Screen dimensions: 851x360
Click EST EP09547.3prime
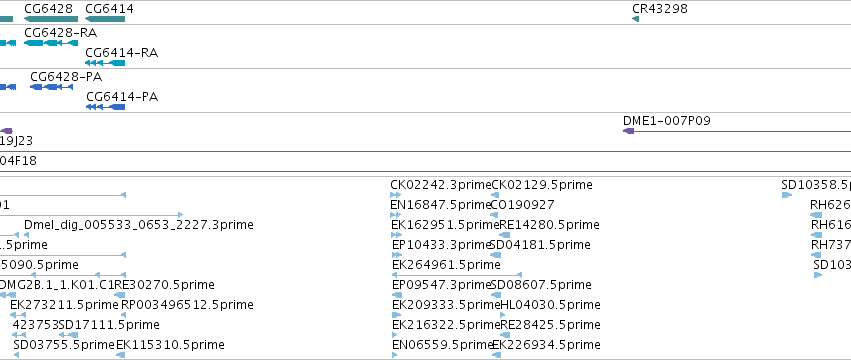click(442, 285)
